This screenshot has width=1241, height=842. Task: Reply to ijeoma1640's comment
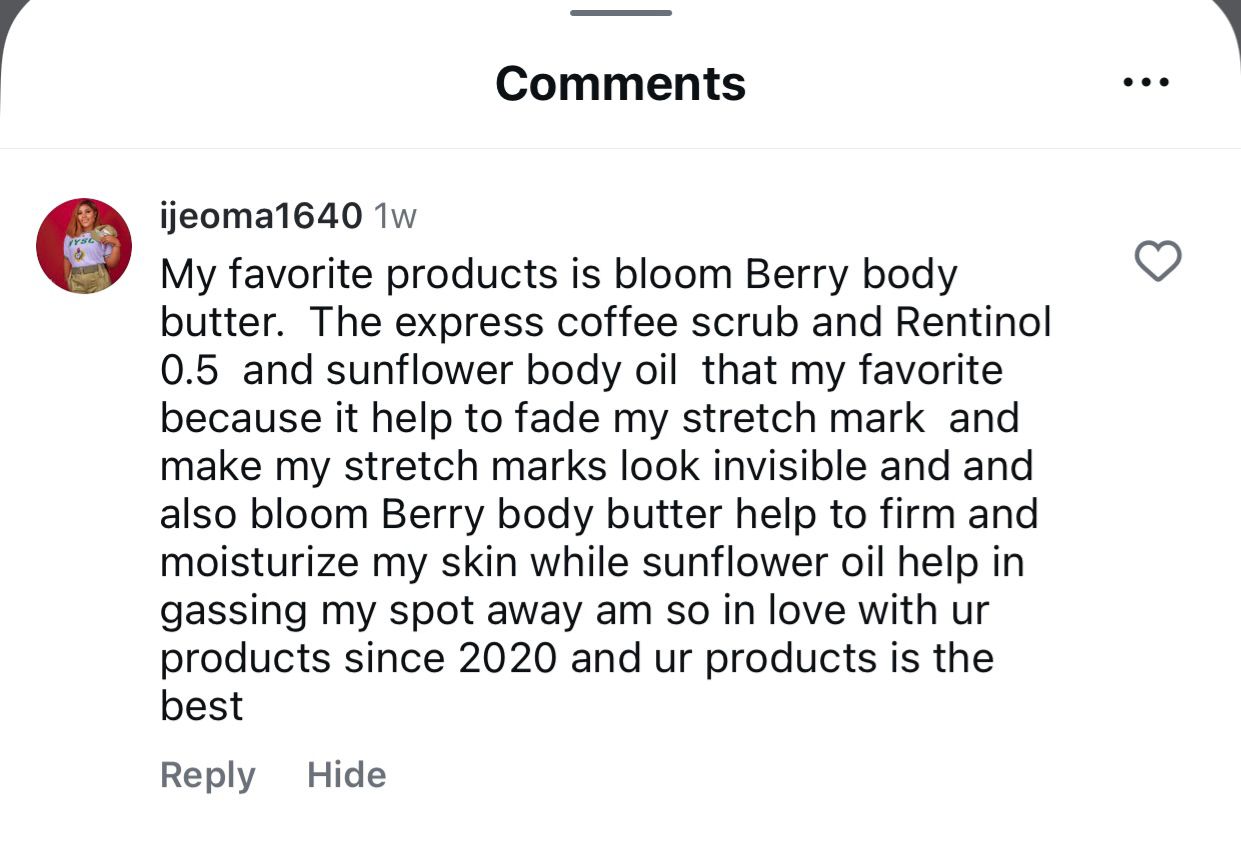(x=207, y=775)
